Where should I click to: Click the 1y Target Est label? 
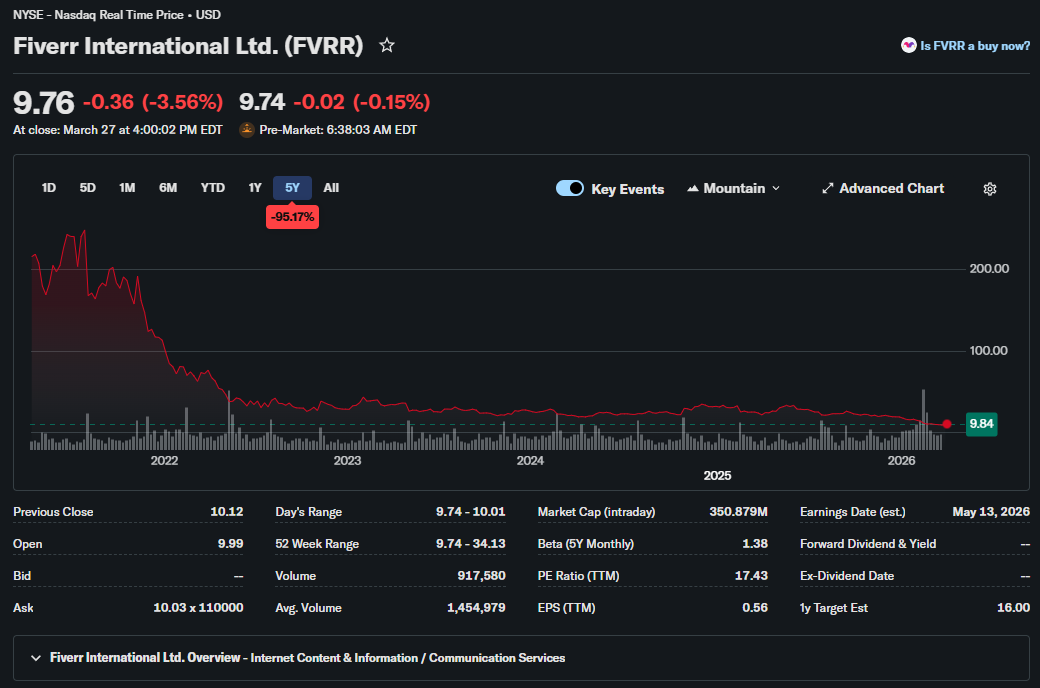pos(834,608)
